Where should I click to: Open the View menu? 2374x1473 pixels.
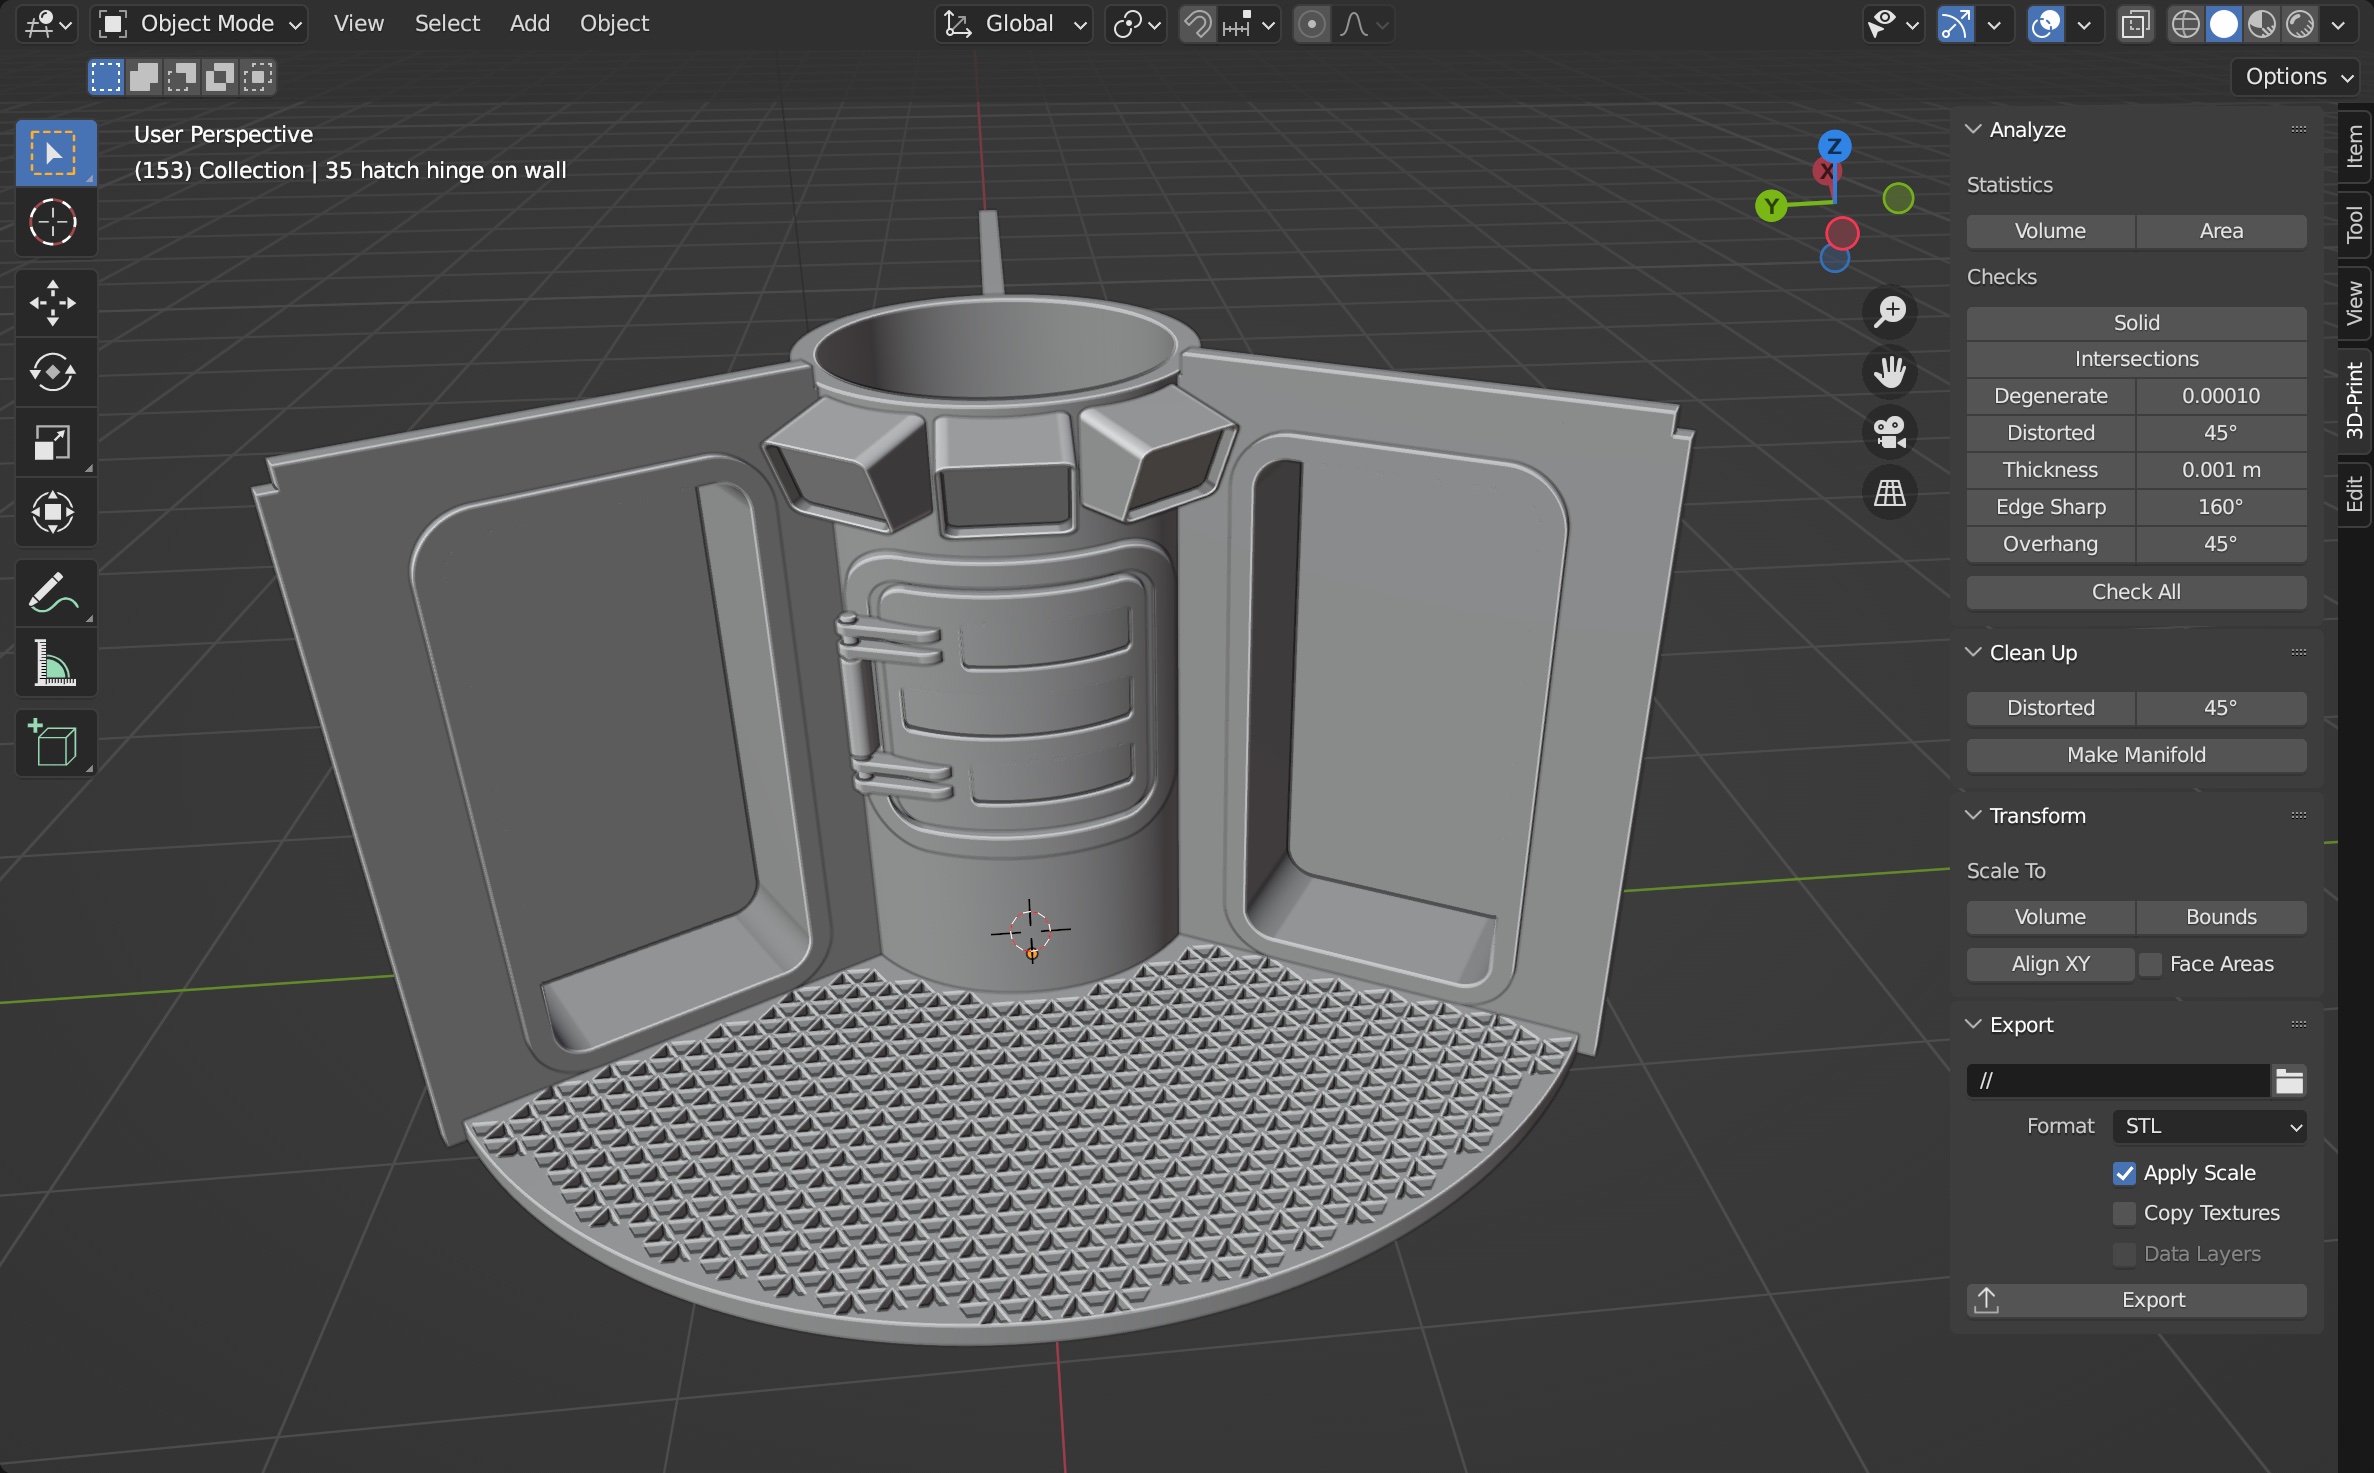359,24
